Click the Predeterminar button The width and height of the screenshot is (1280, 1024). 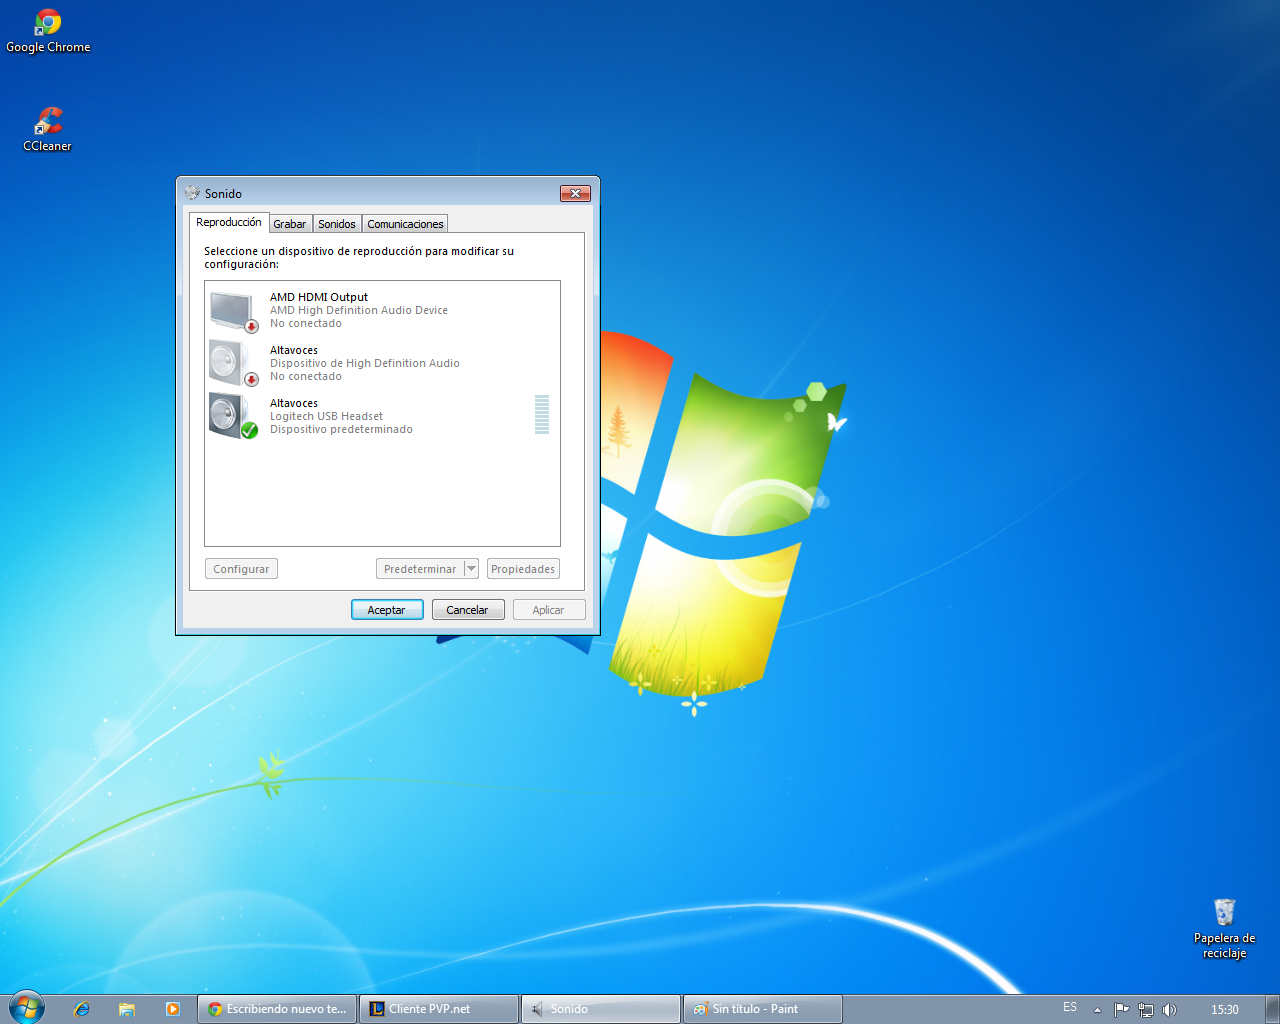coord(420,569)
